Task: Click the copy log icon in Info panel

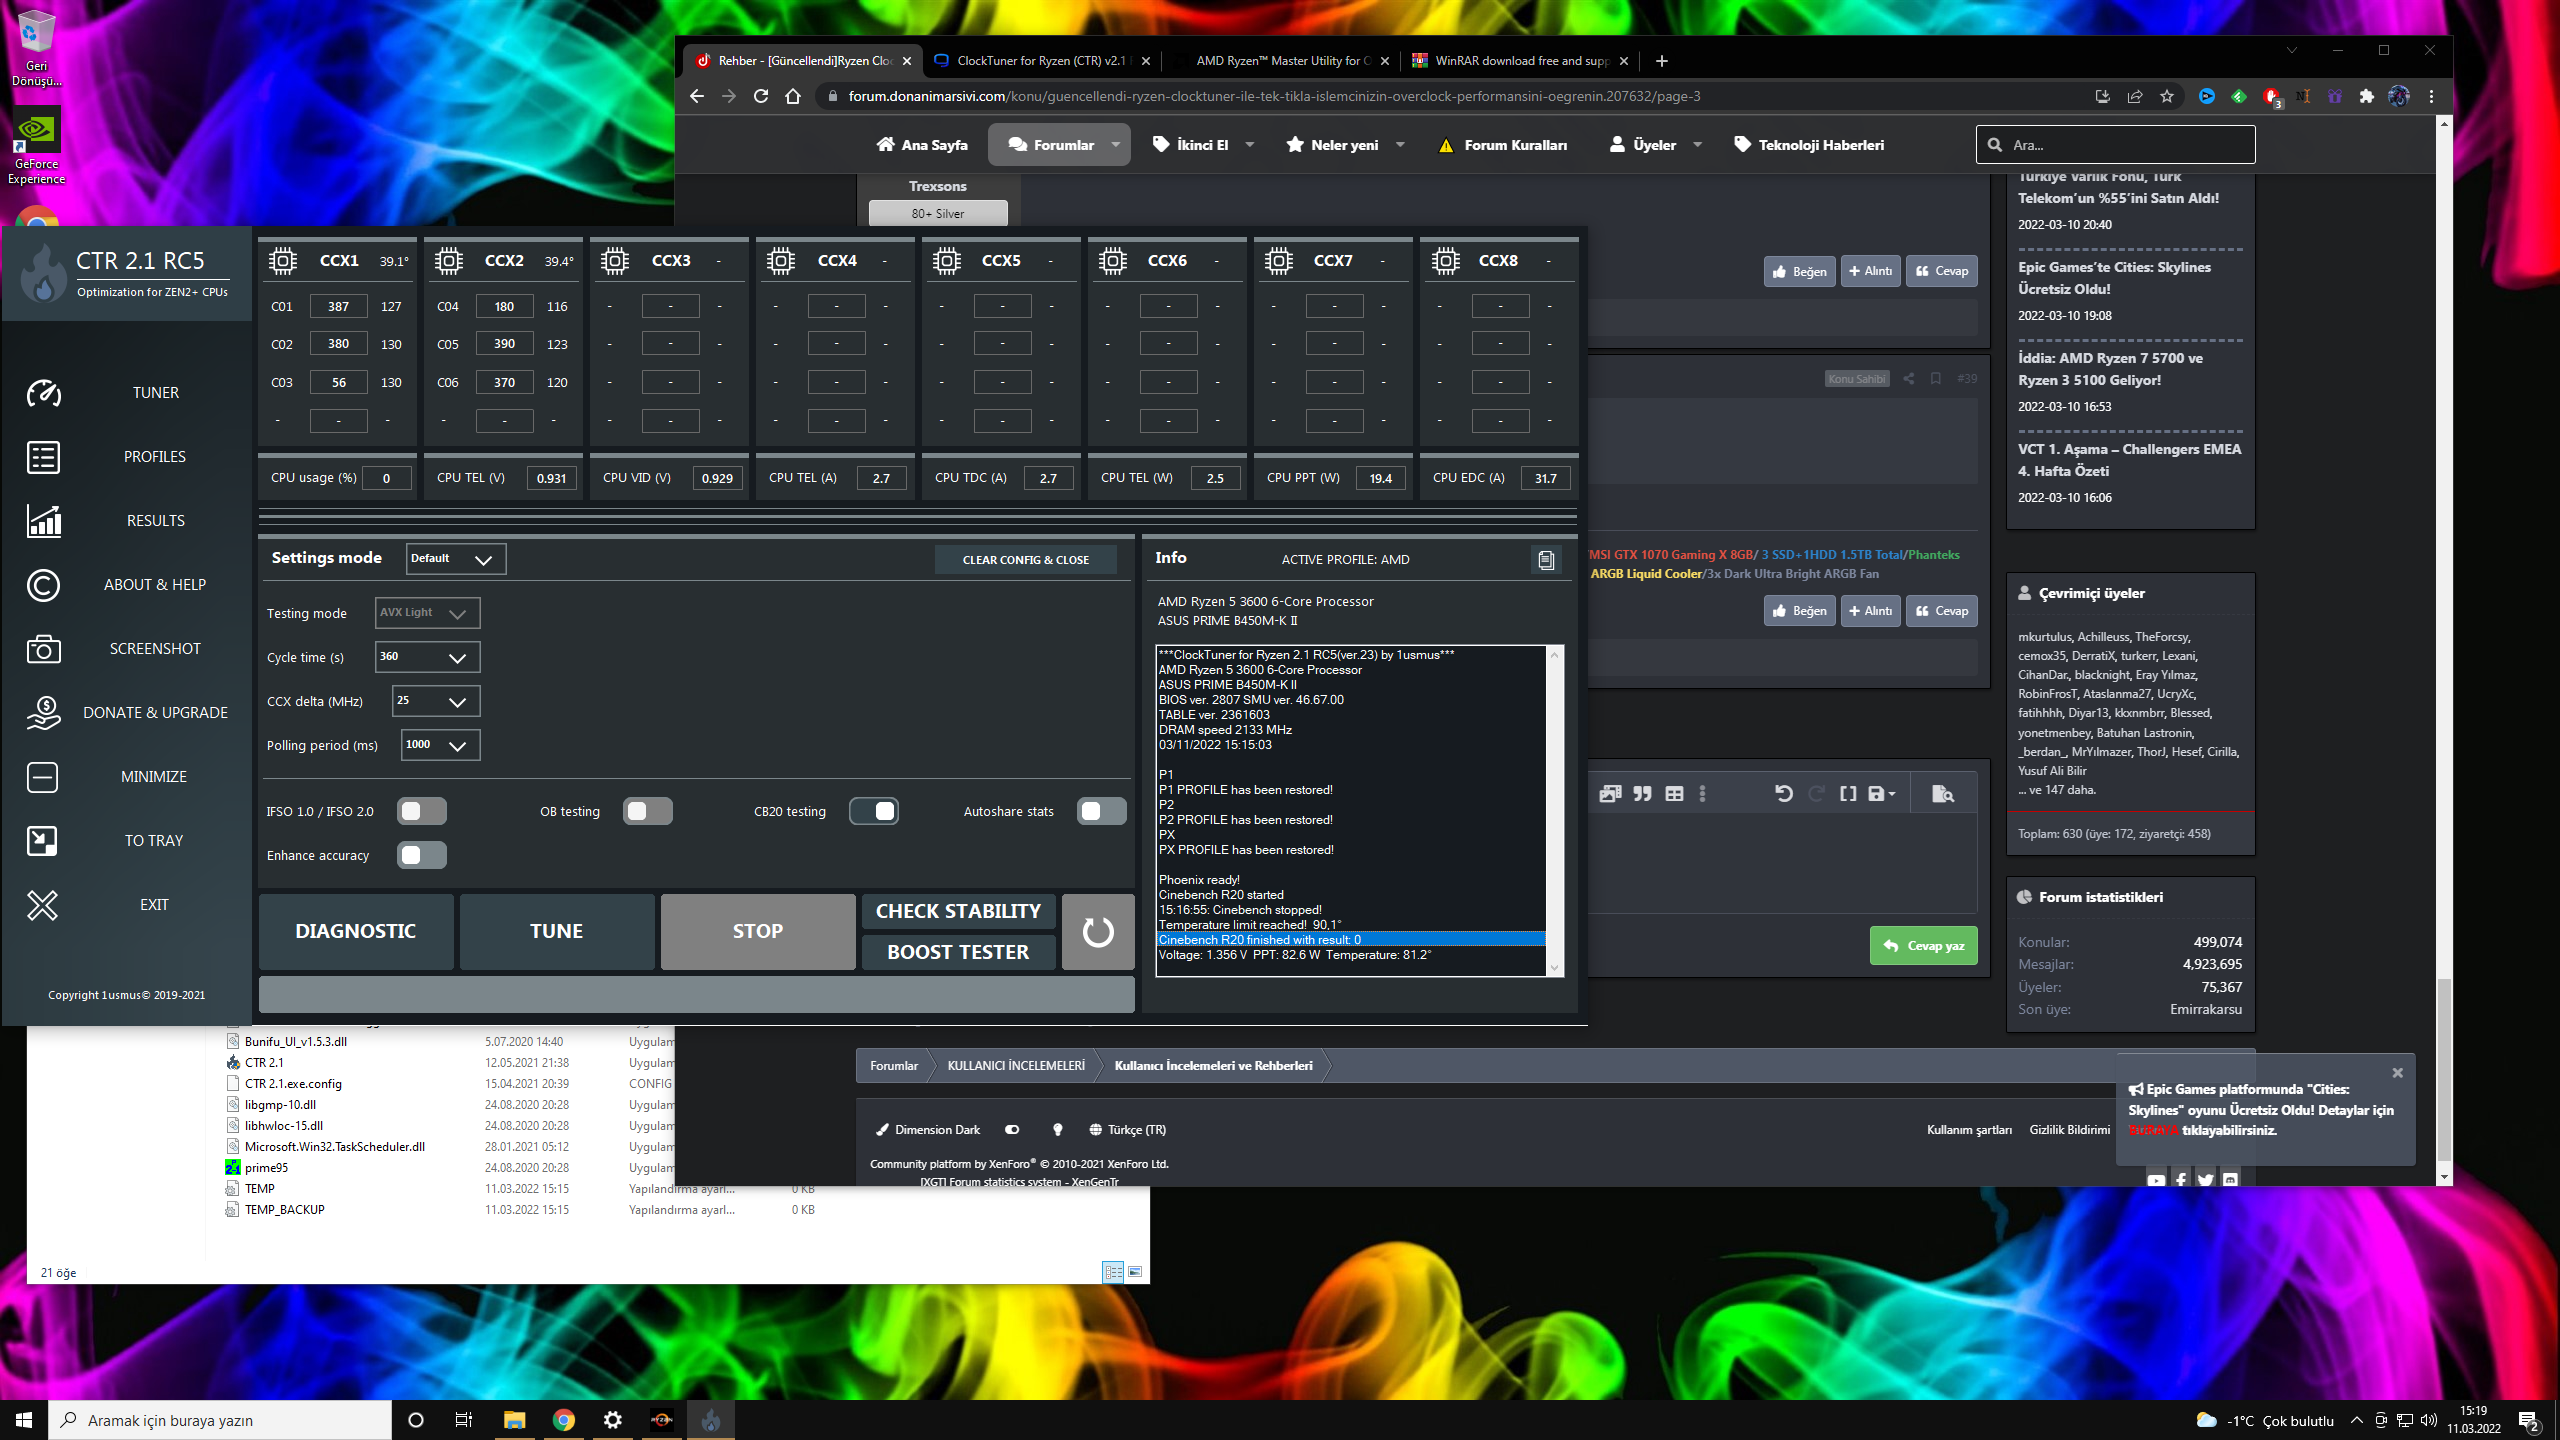Action: (1546, 560)
